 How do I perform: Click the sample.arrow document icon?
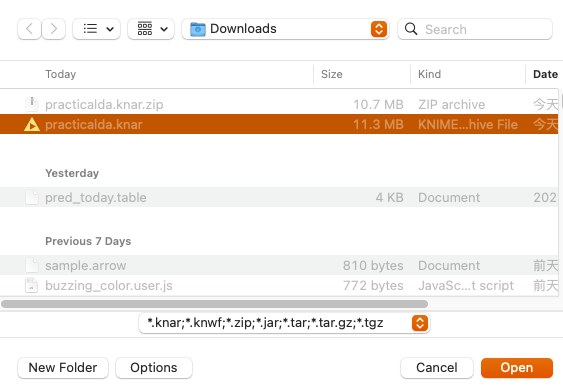32,265
